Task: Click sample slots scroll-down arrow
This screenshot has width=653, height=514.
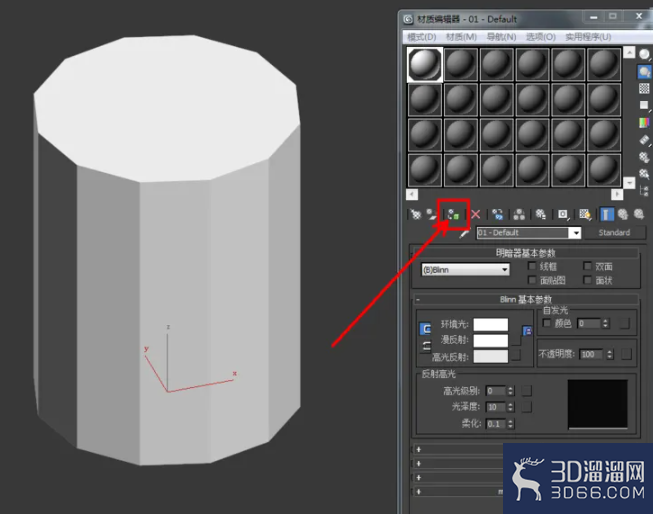Action: (629, 182)
